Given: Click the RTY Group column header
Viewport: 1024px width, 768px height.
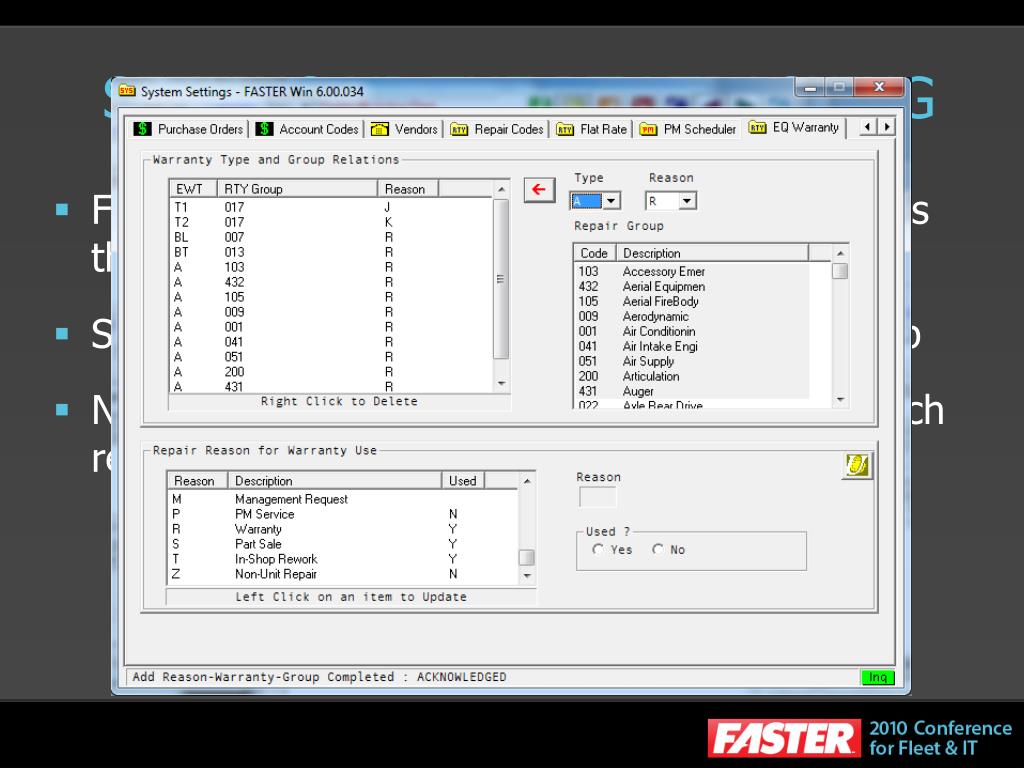Looking at the screenshot, I should point(297,189).
